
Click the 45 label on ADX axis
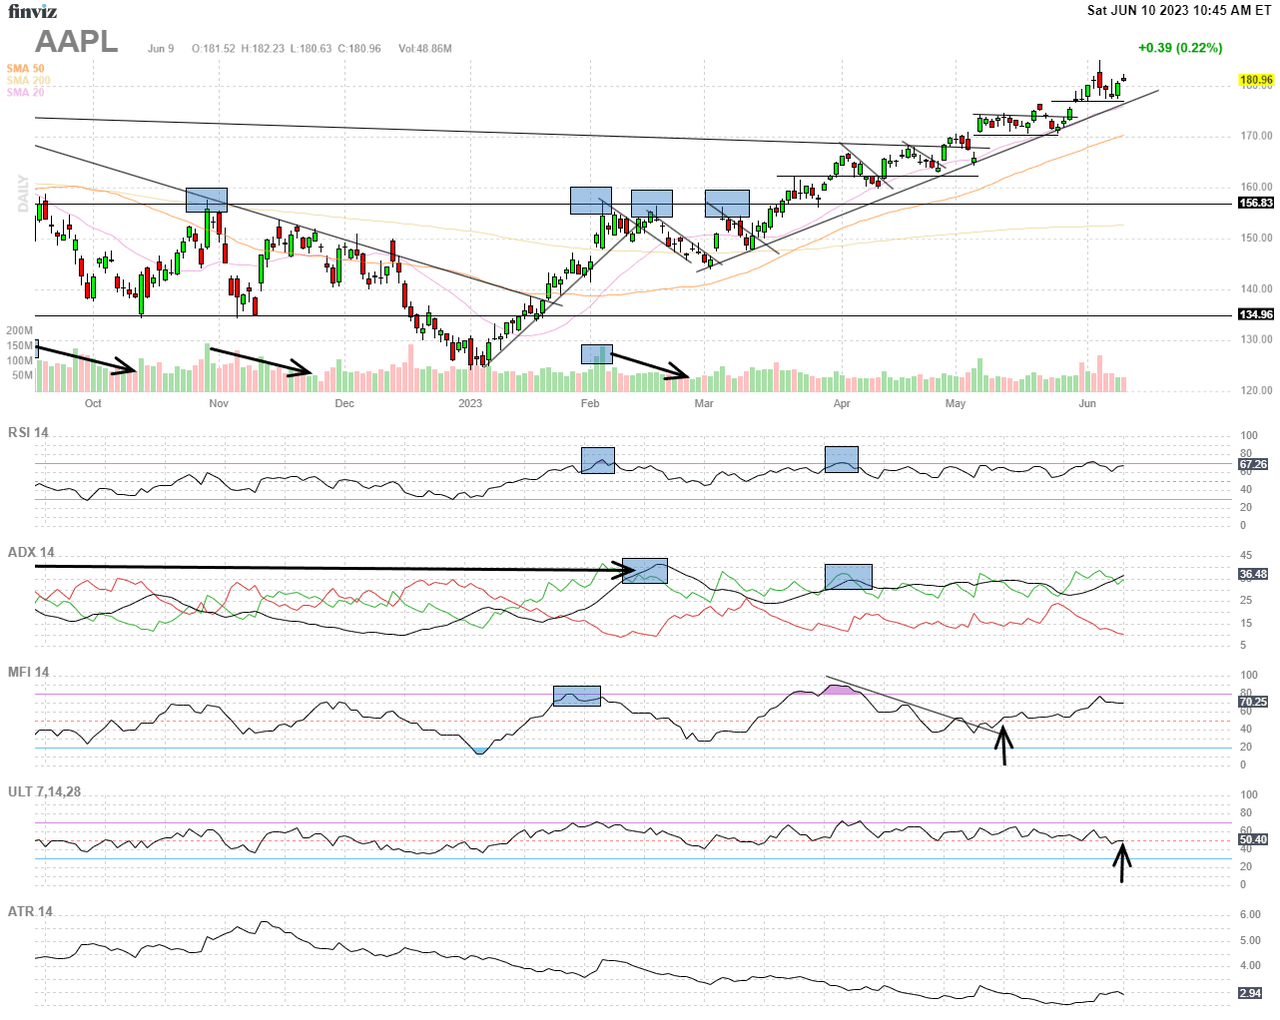[x=1246, y=556]
